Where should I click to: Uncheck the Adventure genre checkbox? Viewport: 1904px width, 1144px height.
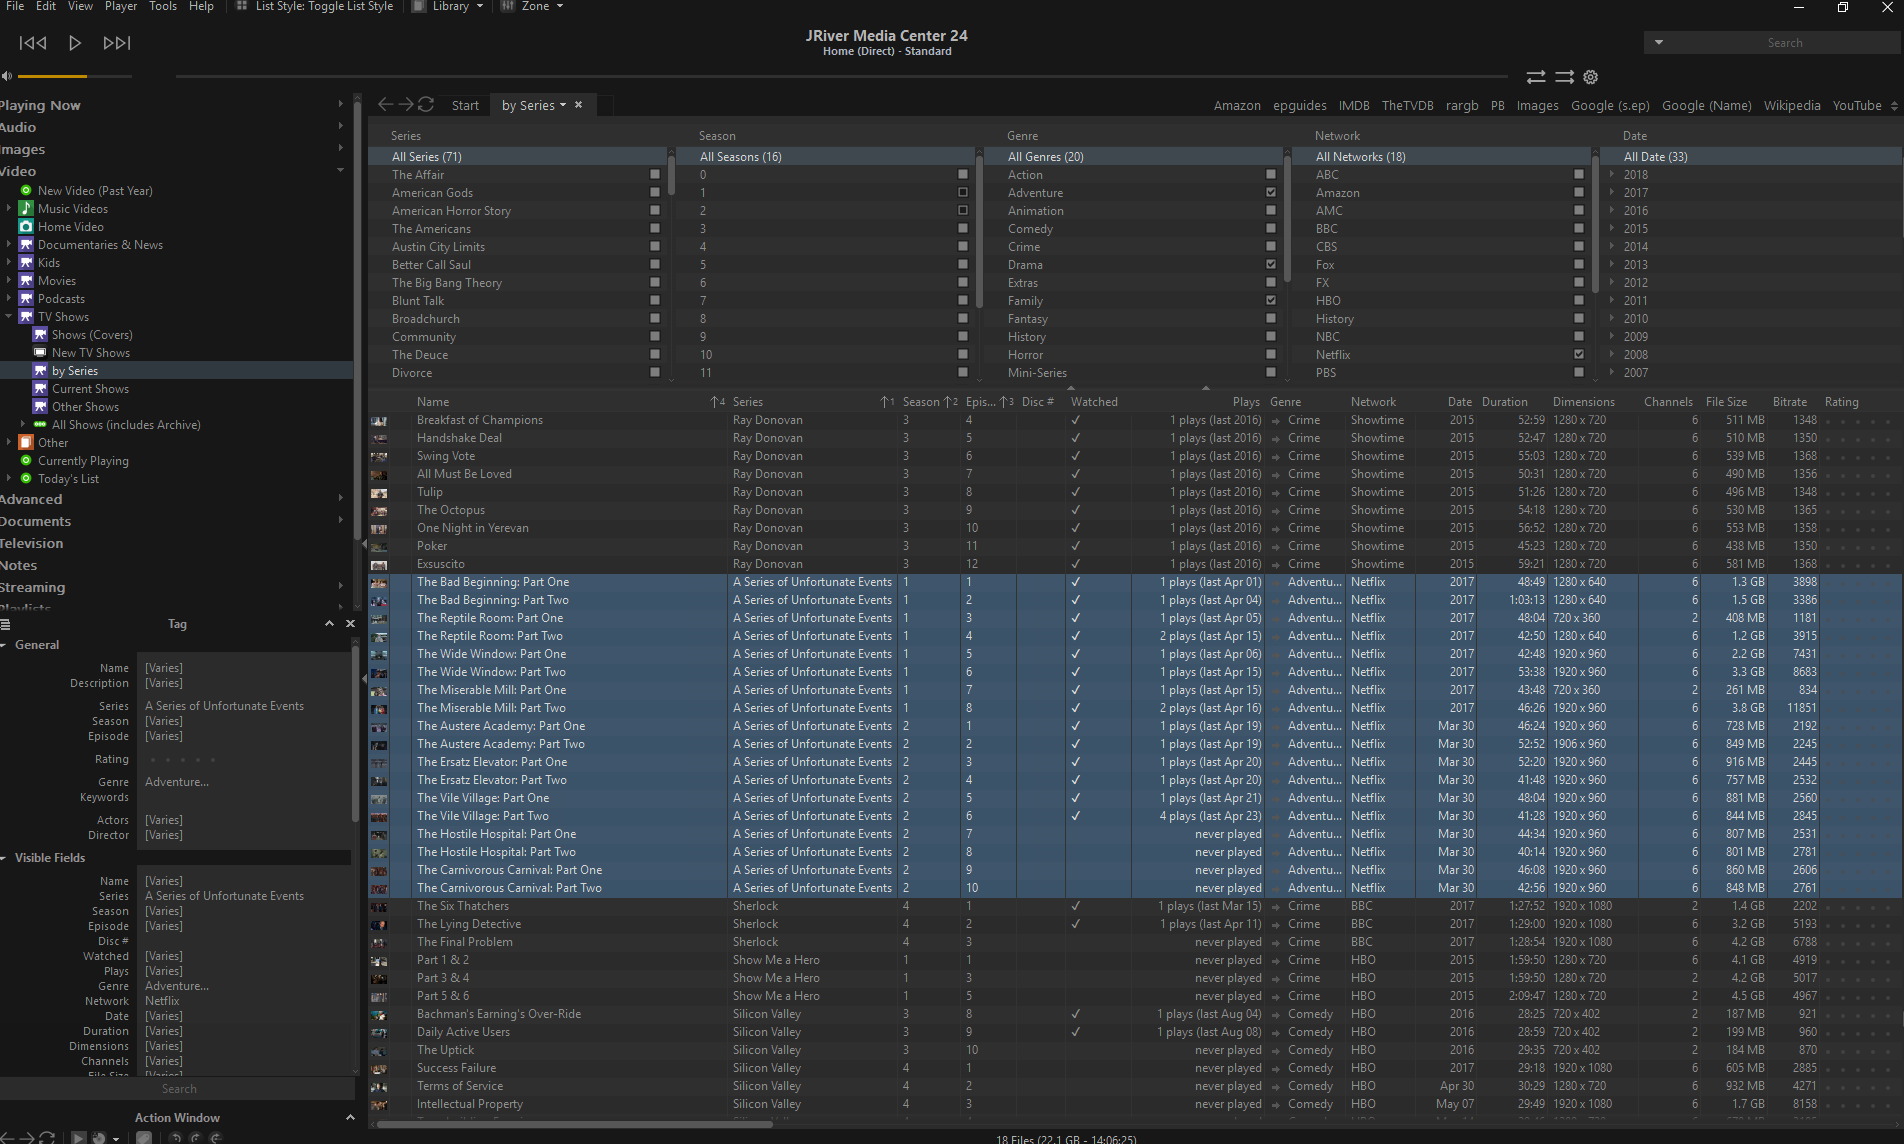(x=1271, y=193)
